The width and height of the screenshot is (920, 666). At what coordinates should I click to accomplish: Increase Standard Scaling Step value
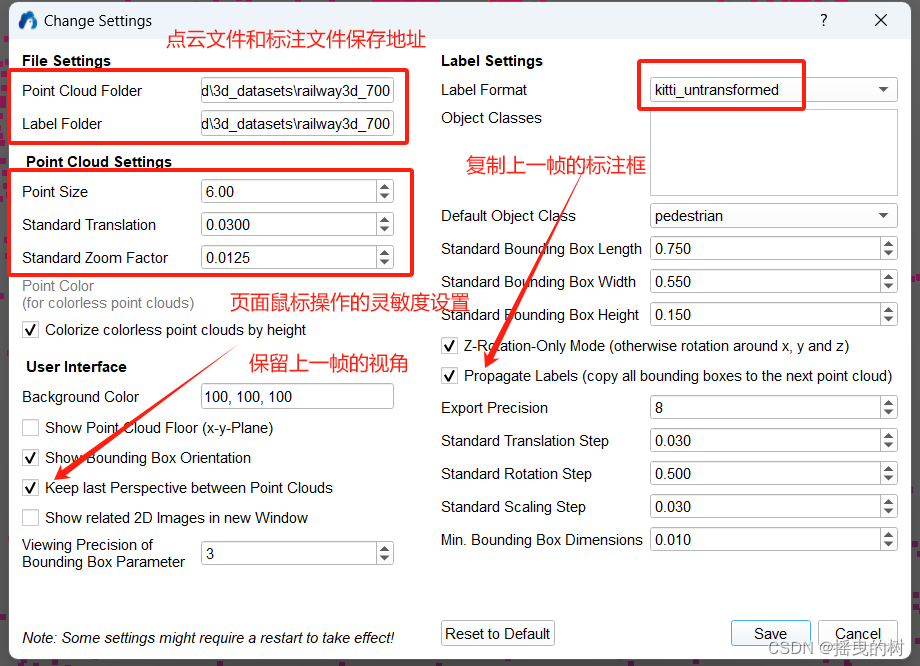889,501
